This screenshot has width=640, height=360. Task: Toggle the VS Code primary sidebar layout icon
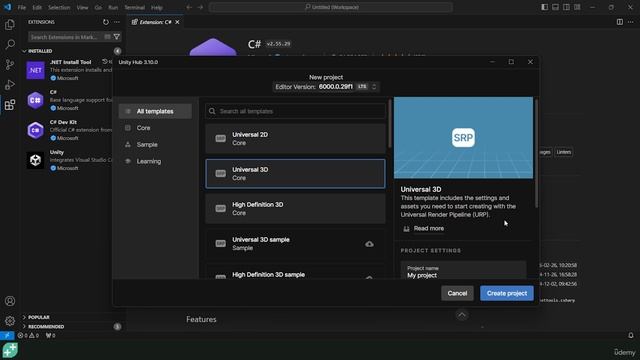tap(544, 7)
